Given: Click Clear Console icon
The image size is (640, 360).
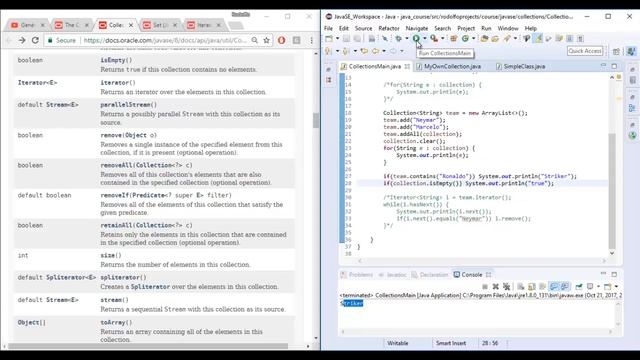Looking at the screenshot, I should (521, 287).
